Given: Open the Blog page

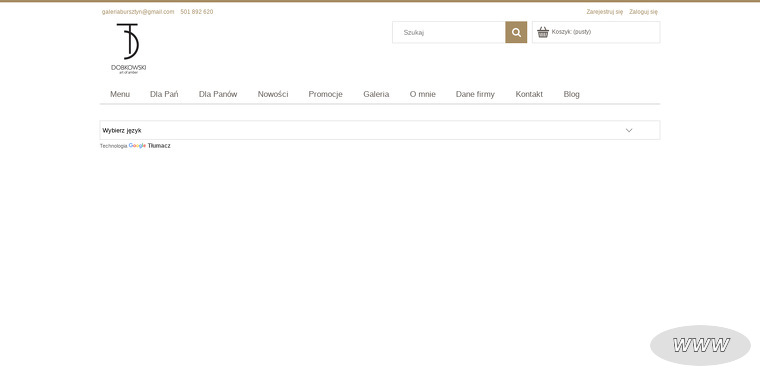Looking at the screenshot, I should coord(571,94).
